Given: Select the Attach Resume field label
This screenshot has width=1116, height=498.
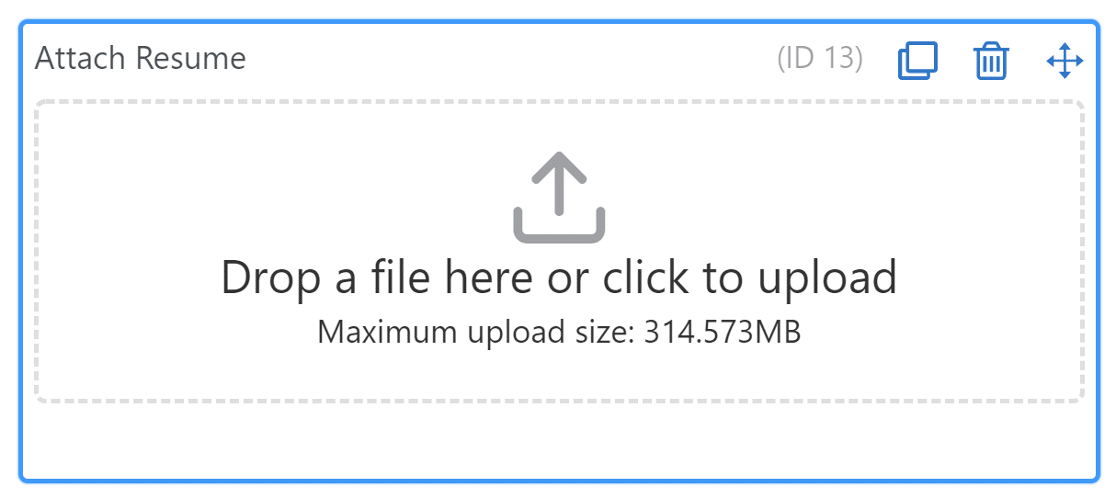Looking at the screenshot, I should pos(140,58).
